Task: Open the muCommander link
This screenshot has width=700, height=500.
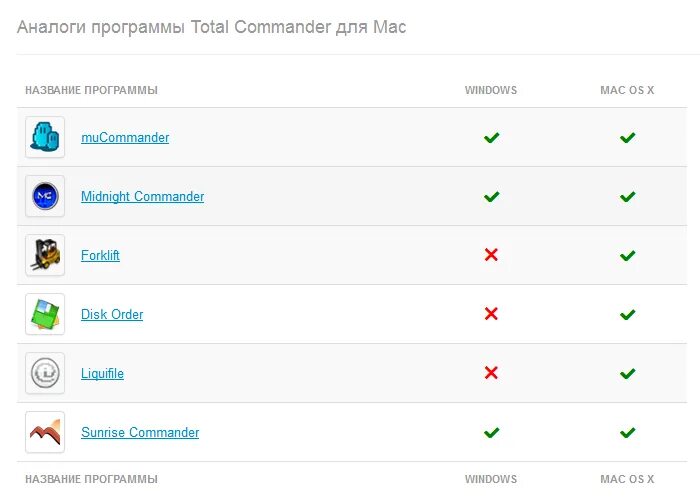Action: (x=125, y=138)
